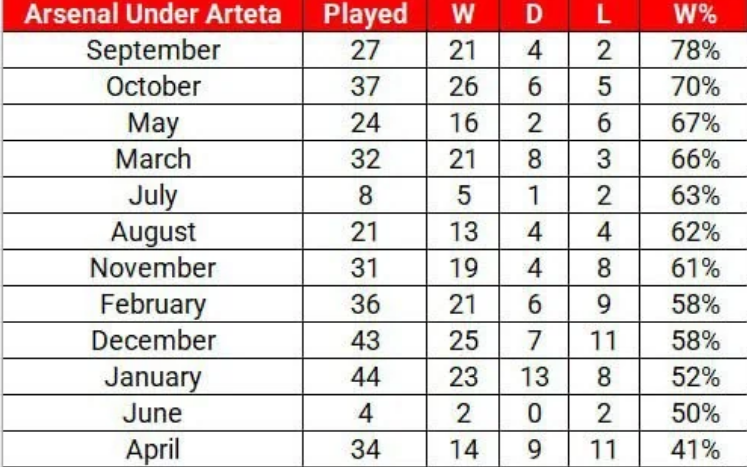Select the July played value 8
This screenshot has height=467, width=747.
point(365,195)
